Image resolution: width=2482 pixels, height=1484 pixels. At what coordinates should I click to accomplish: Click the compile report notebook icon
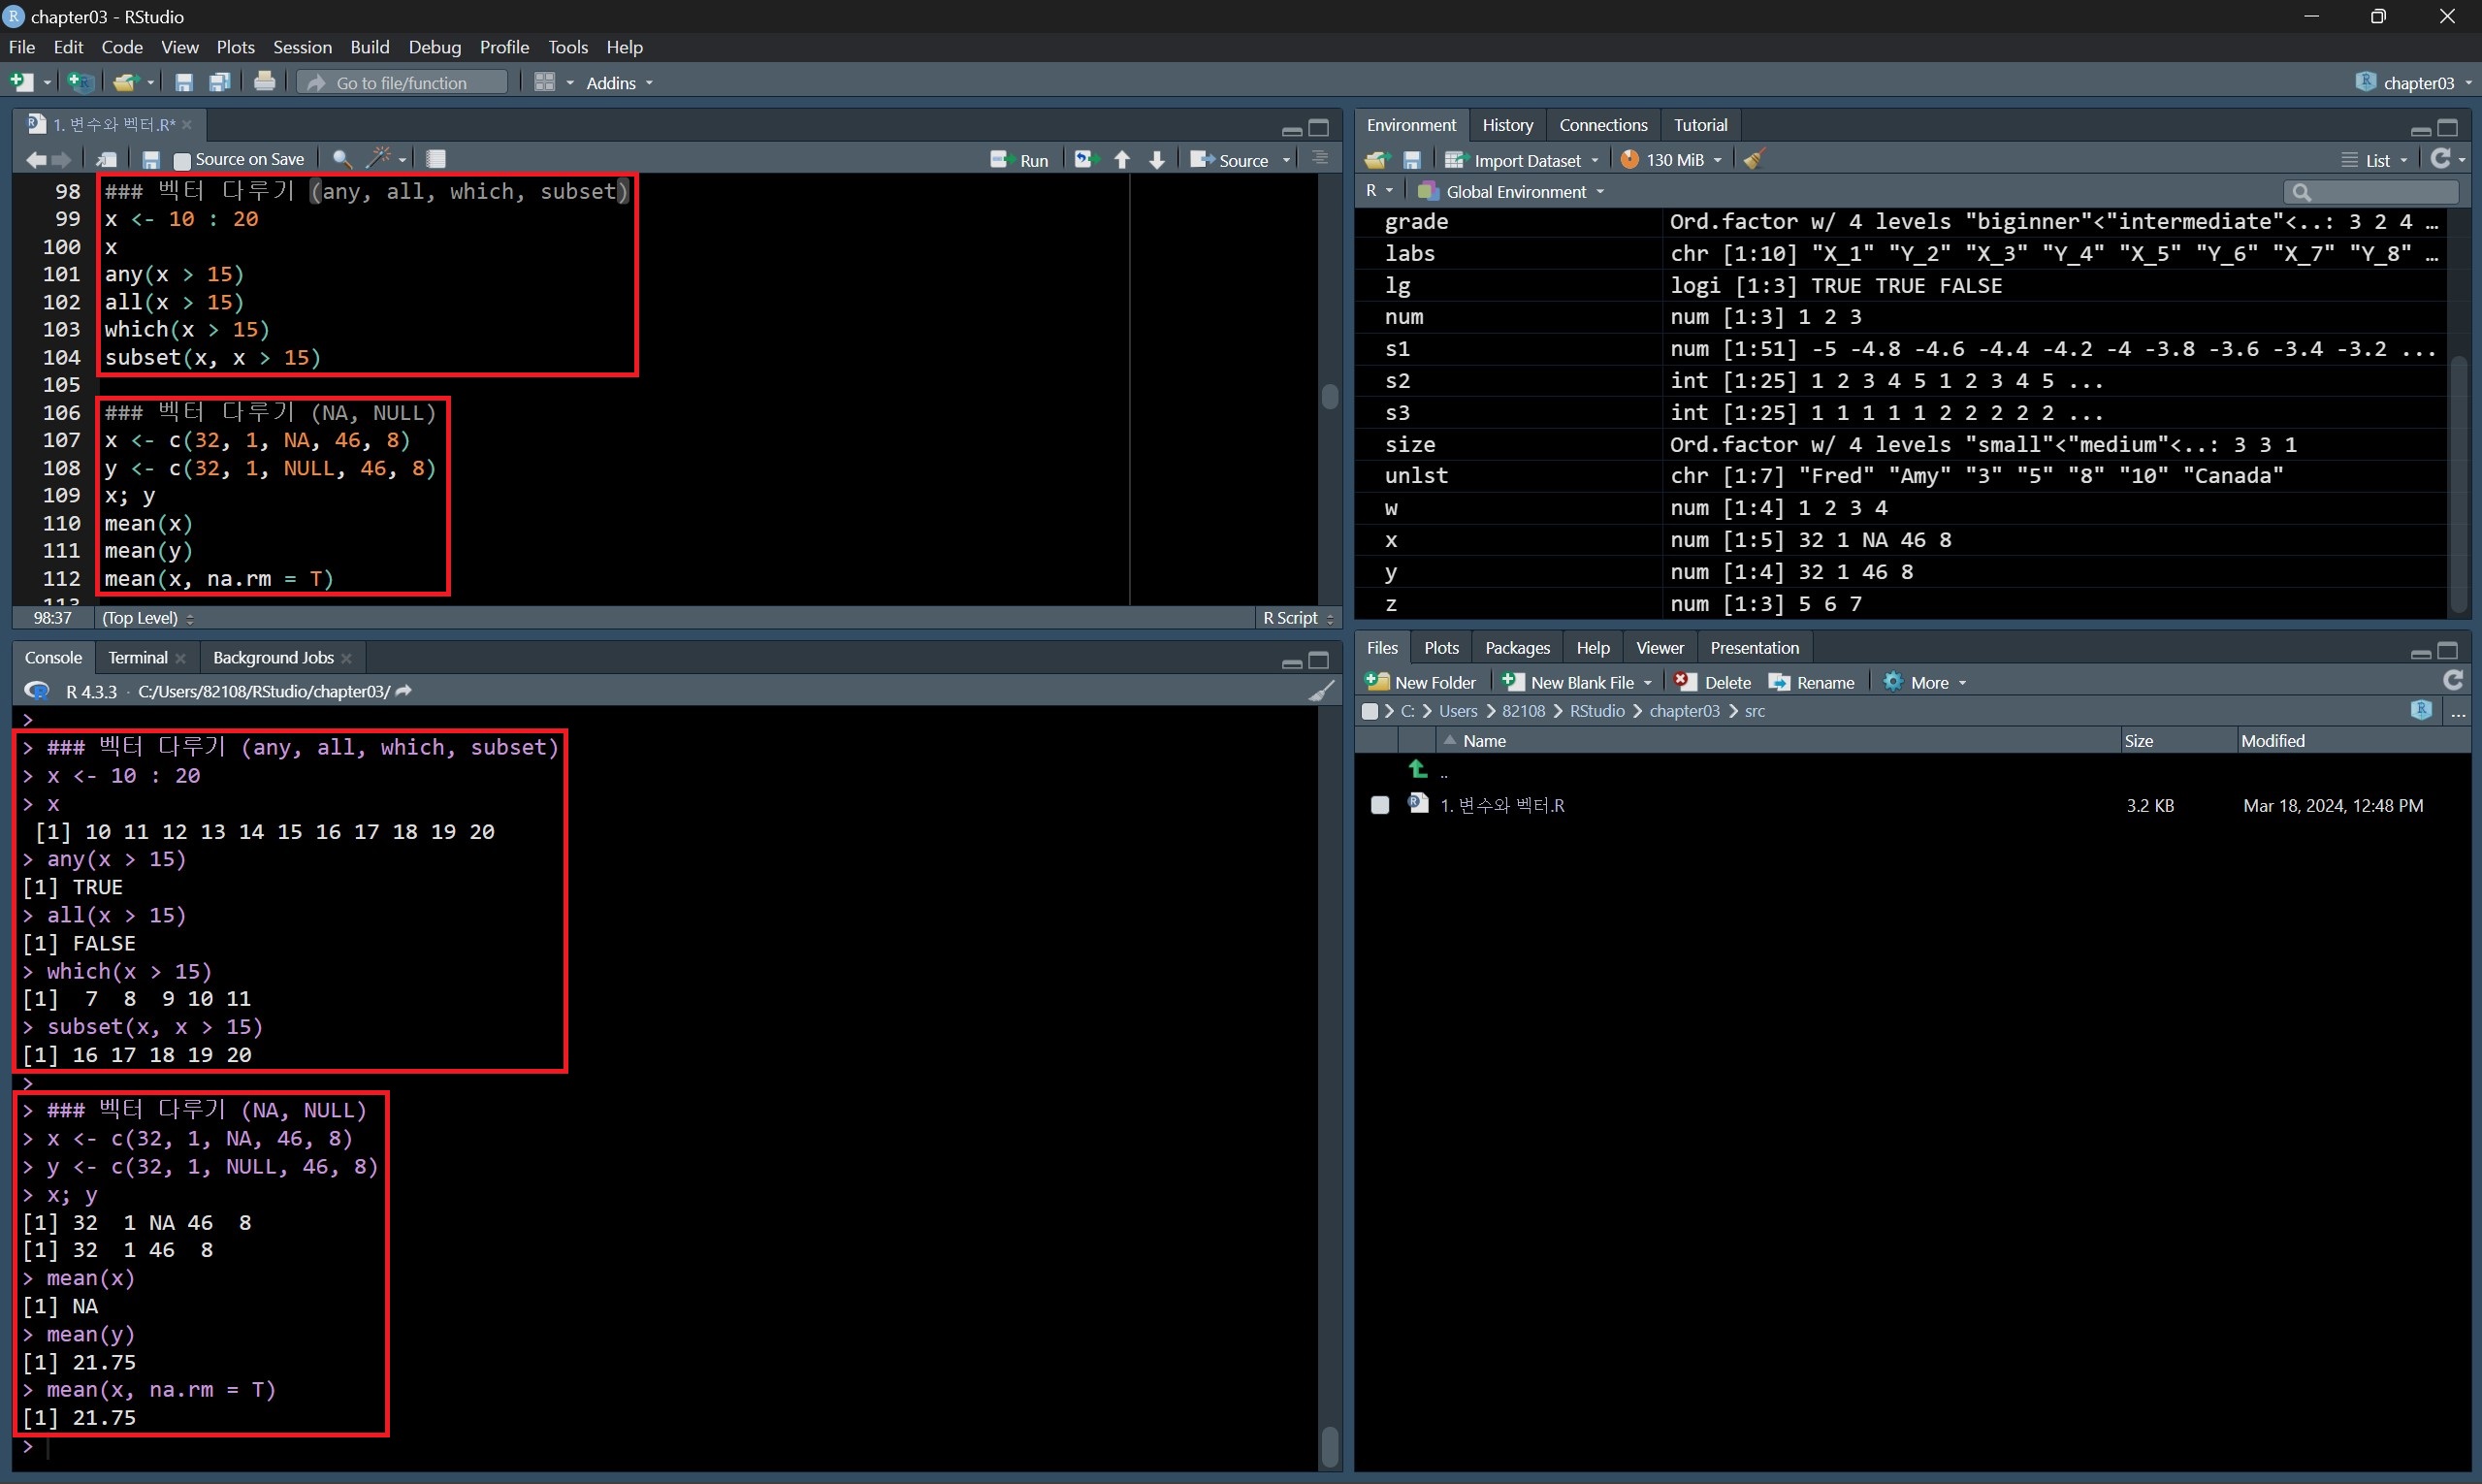coord(436,159)
